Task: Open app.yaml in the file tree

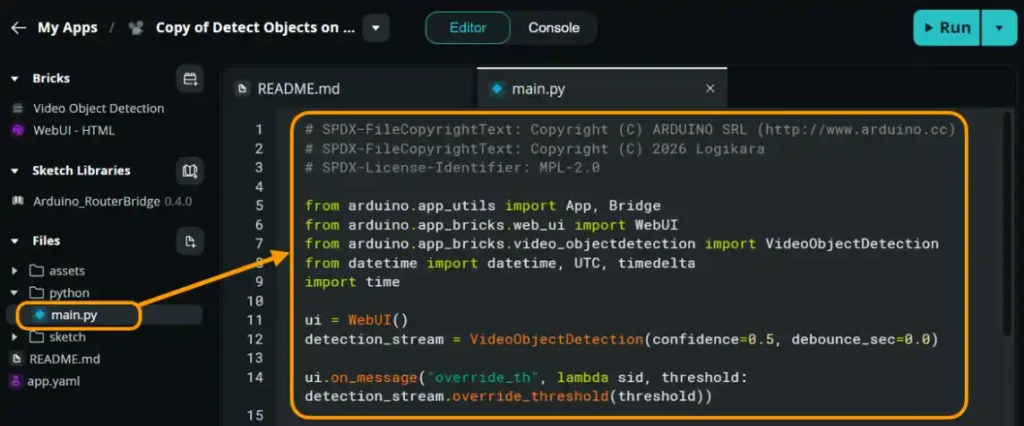Action: pyautogui.click(x=54, y=381)
